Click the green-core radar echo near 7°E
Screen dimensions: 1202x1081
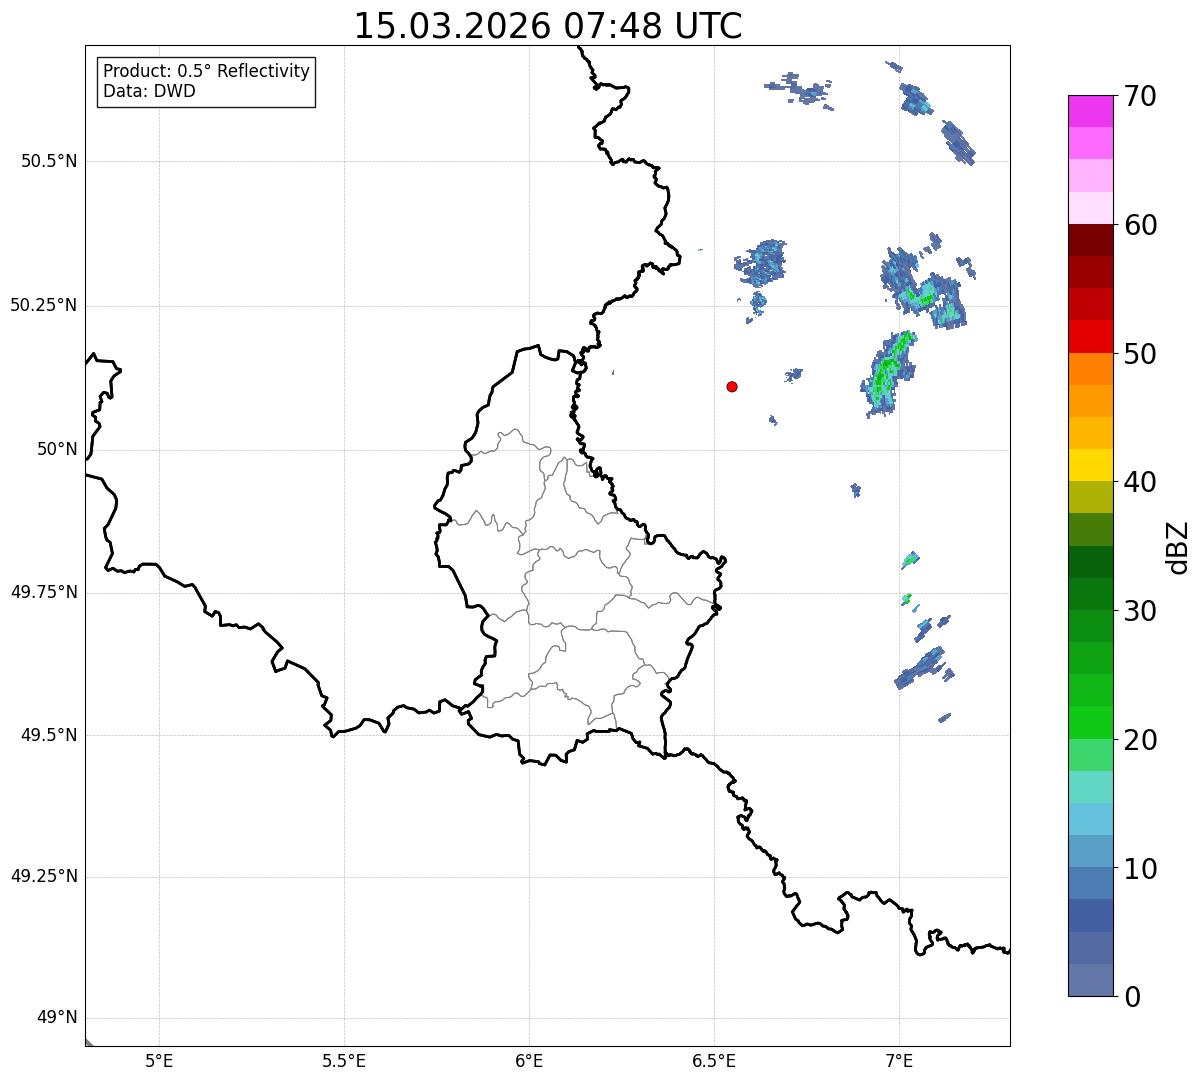click(x=889, y=372)
